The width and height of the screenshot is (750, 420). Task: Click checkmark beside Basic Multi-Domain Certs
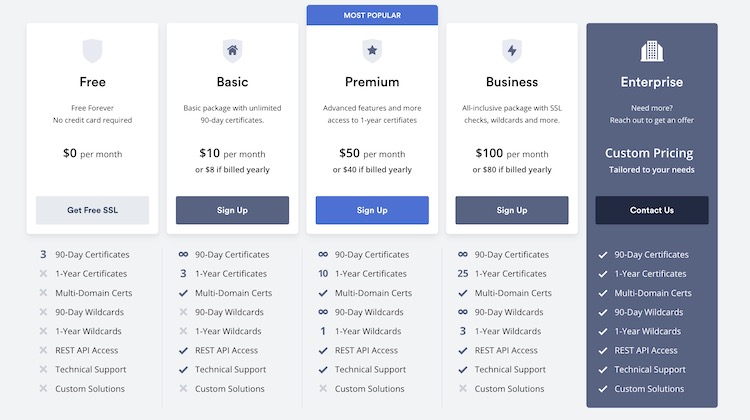pyautogui.click(x=183, y=293)
